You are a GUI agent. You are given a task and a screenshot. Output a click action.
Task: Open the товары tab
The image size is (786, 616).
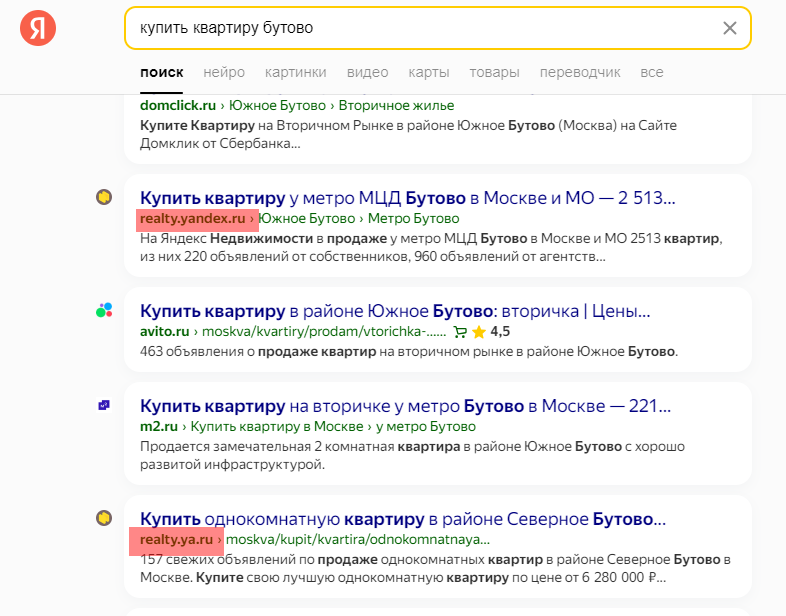(494, 72)
